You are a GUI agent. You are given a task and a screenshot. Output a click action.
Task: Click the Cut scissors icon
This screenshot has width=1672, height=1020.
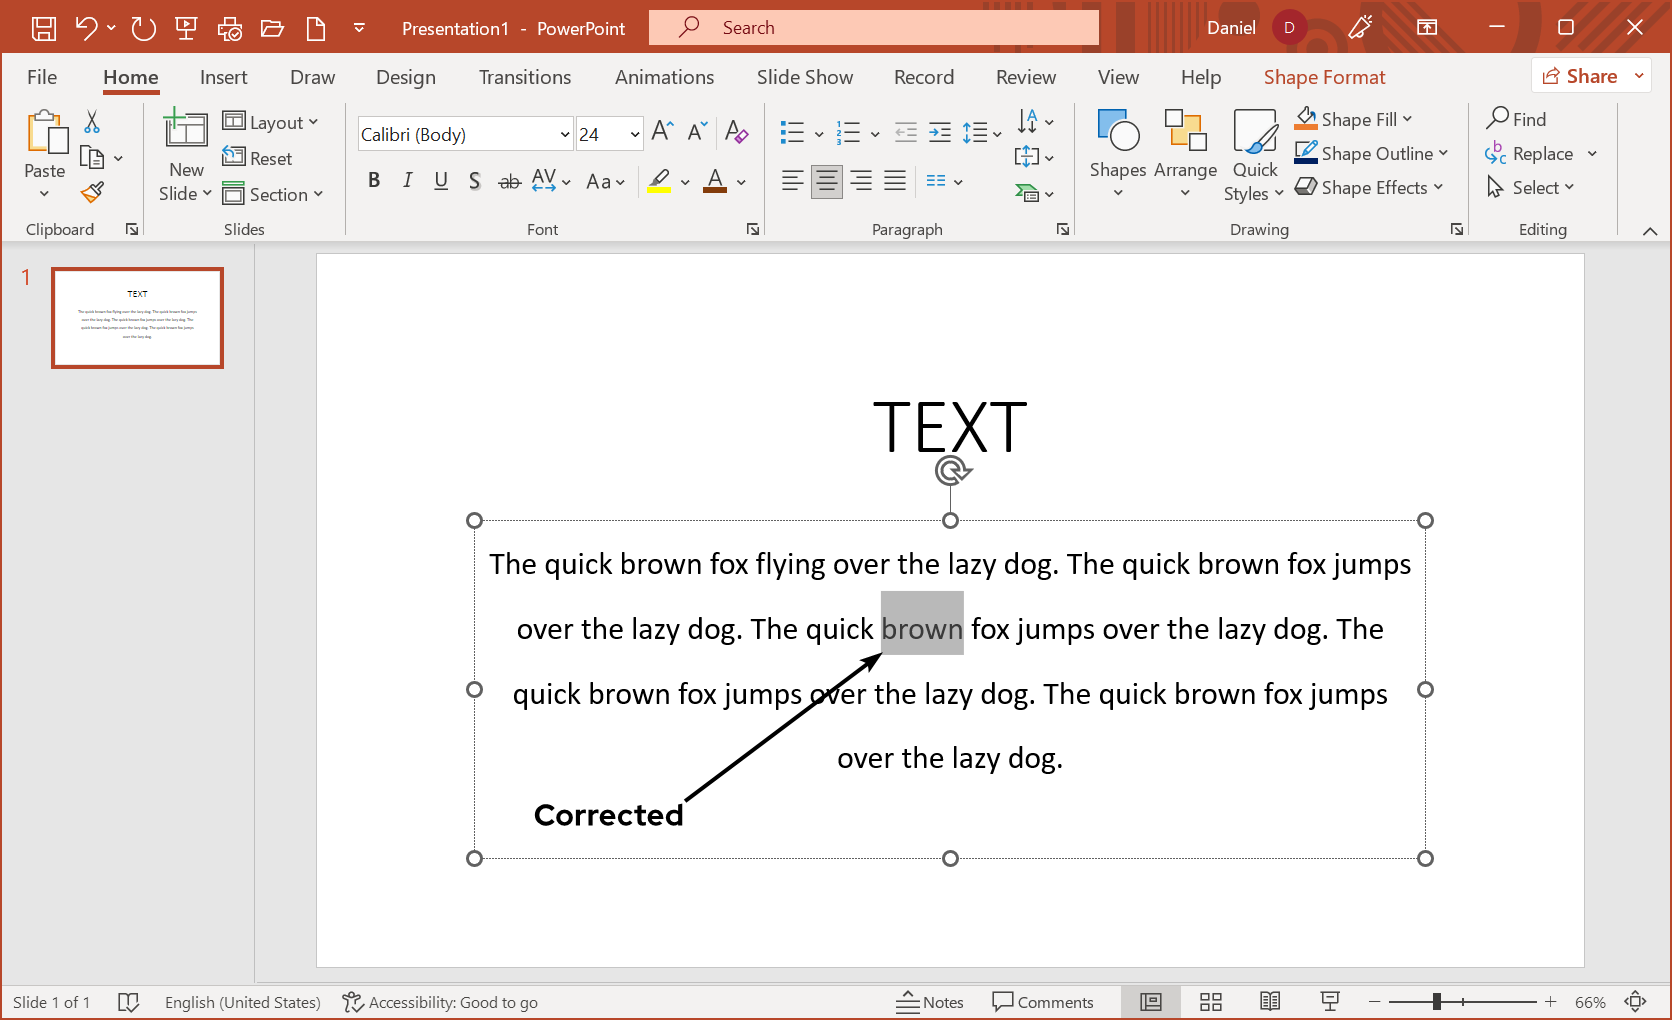91,121
